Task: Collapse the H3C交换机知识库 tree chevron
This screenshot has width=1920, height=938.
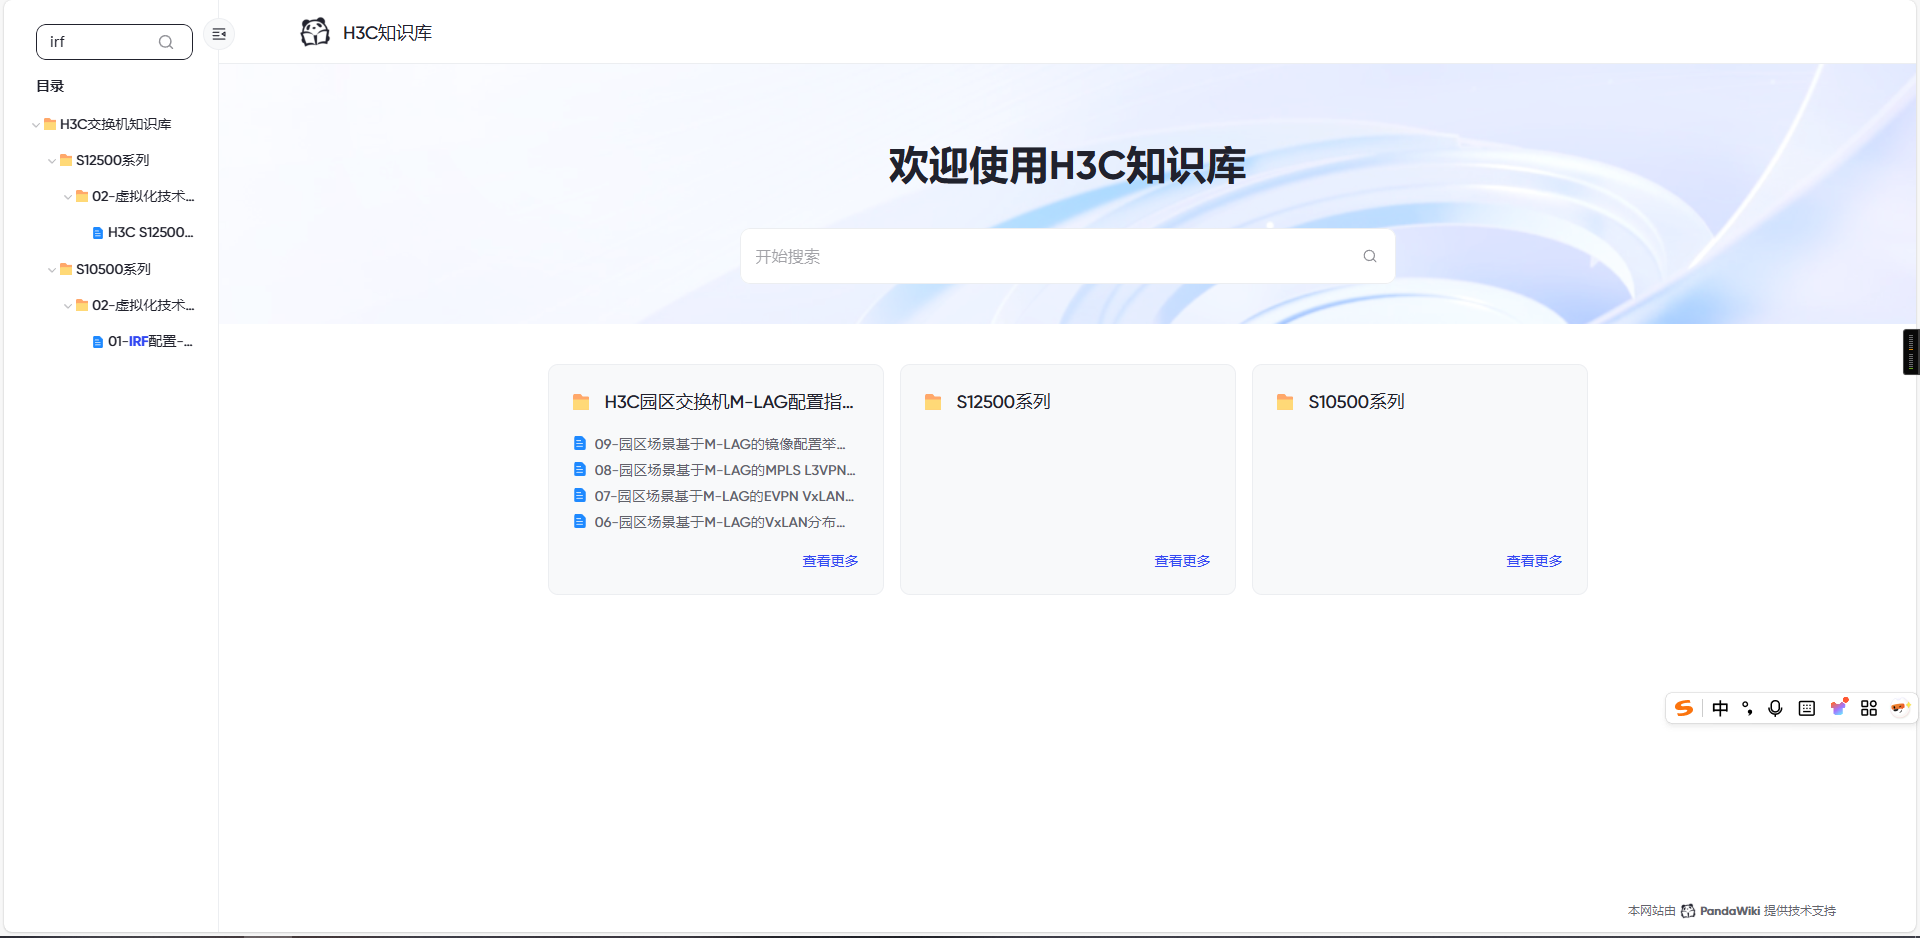Action: coord(36,125)
